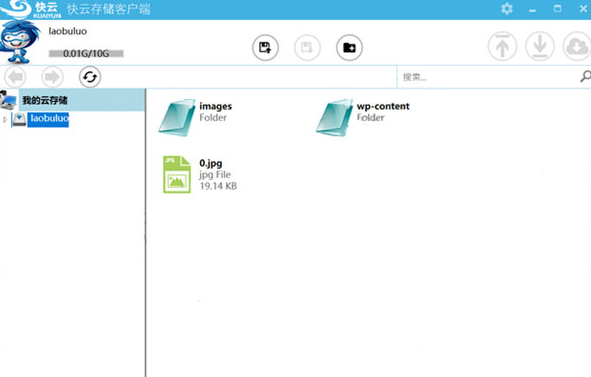Click the upload file icon with up arrow
Viewport: 591px width, 377px height.
click(x=265, y=48)
